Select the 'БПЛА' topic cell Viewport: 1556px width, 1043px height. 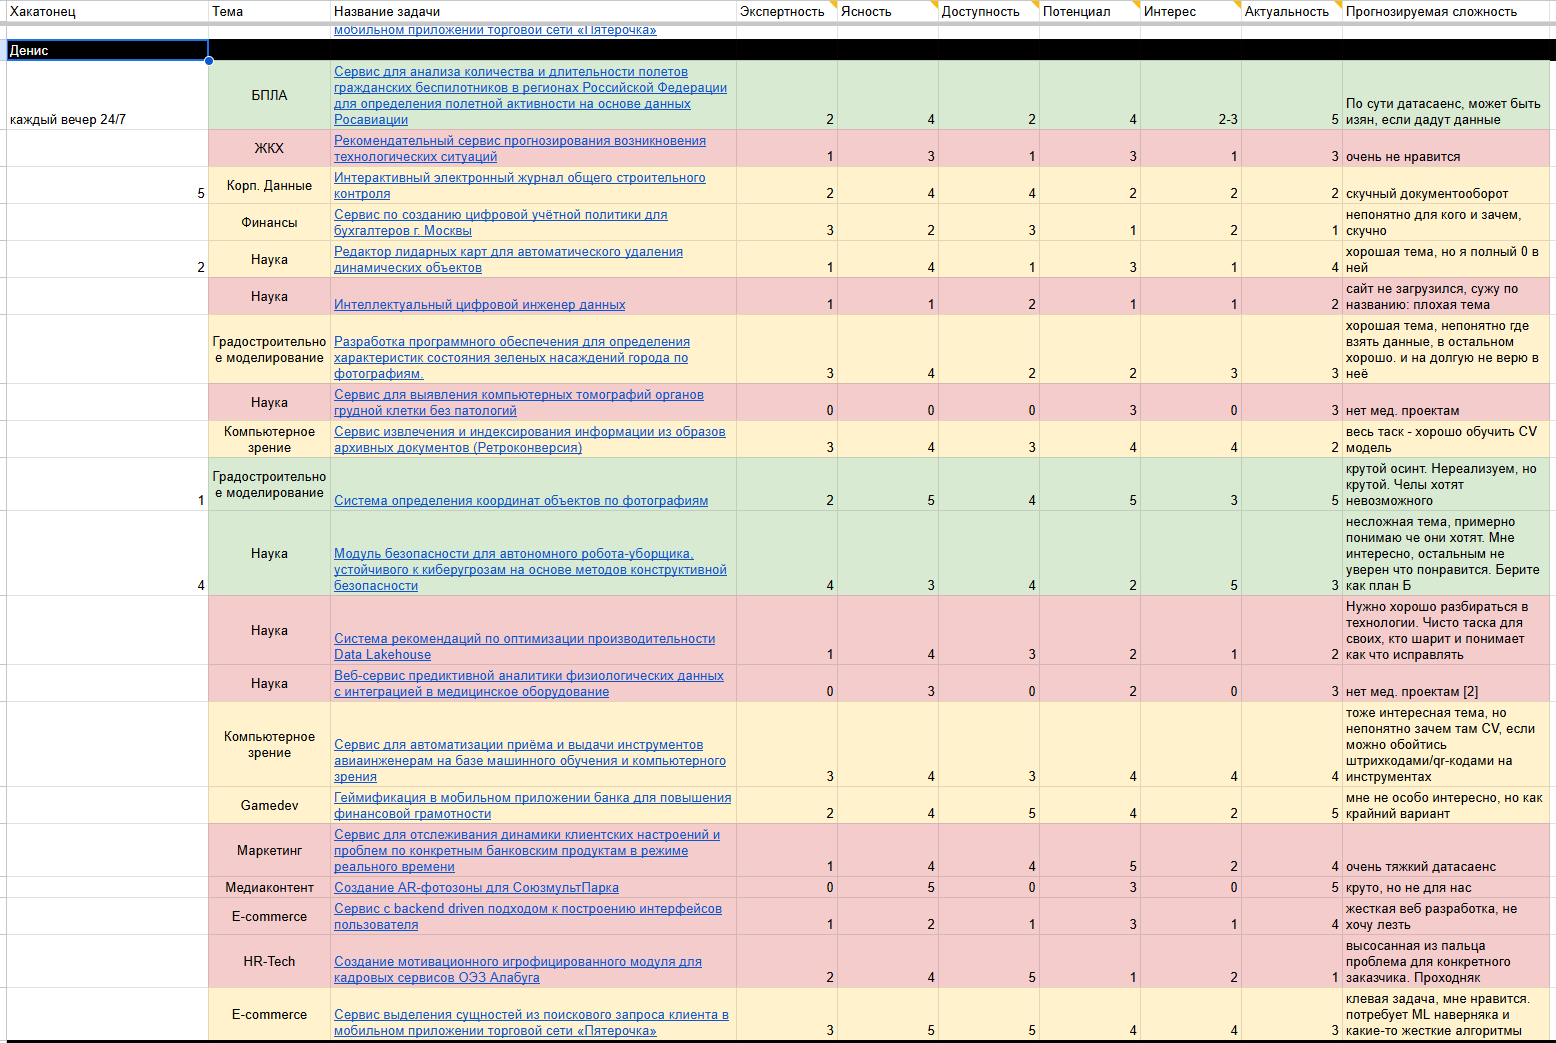269,95
